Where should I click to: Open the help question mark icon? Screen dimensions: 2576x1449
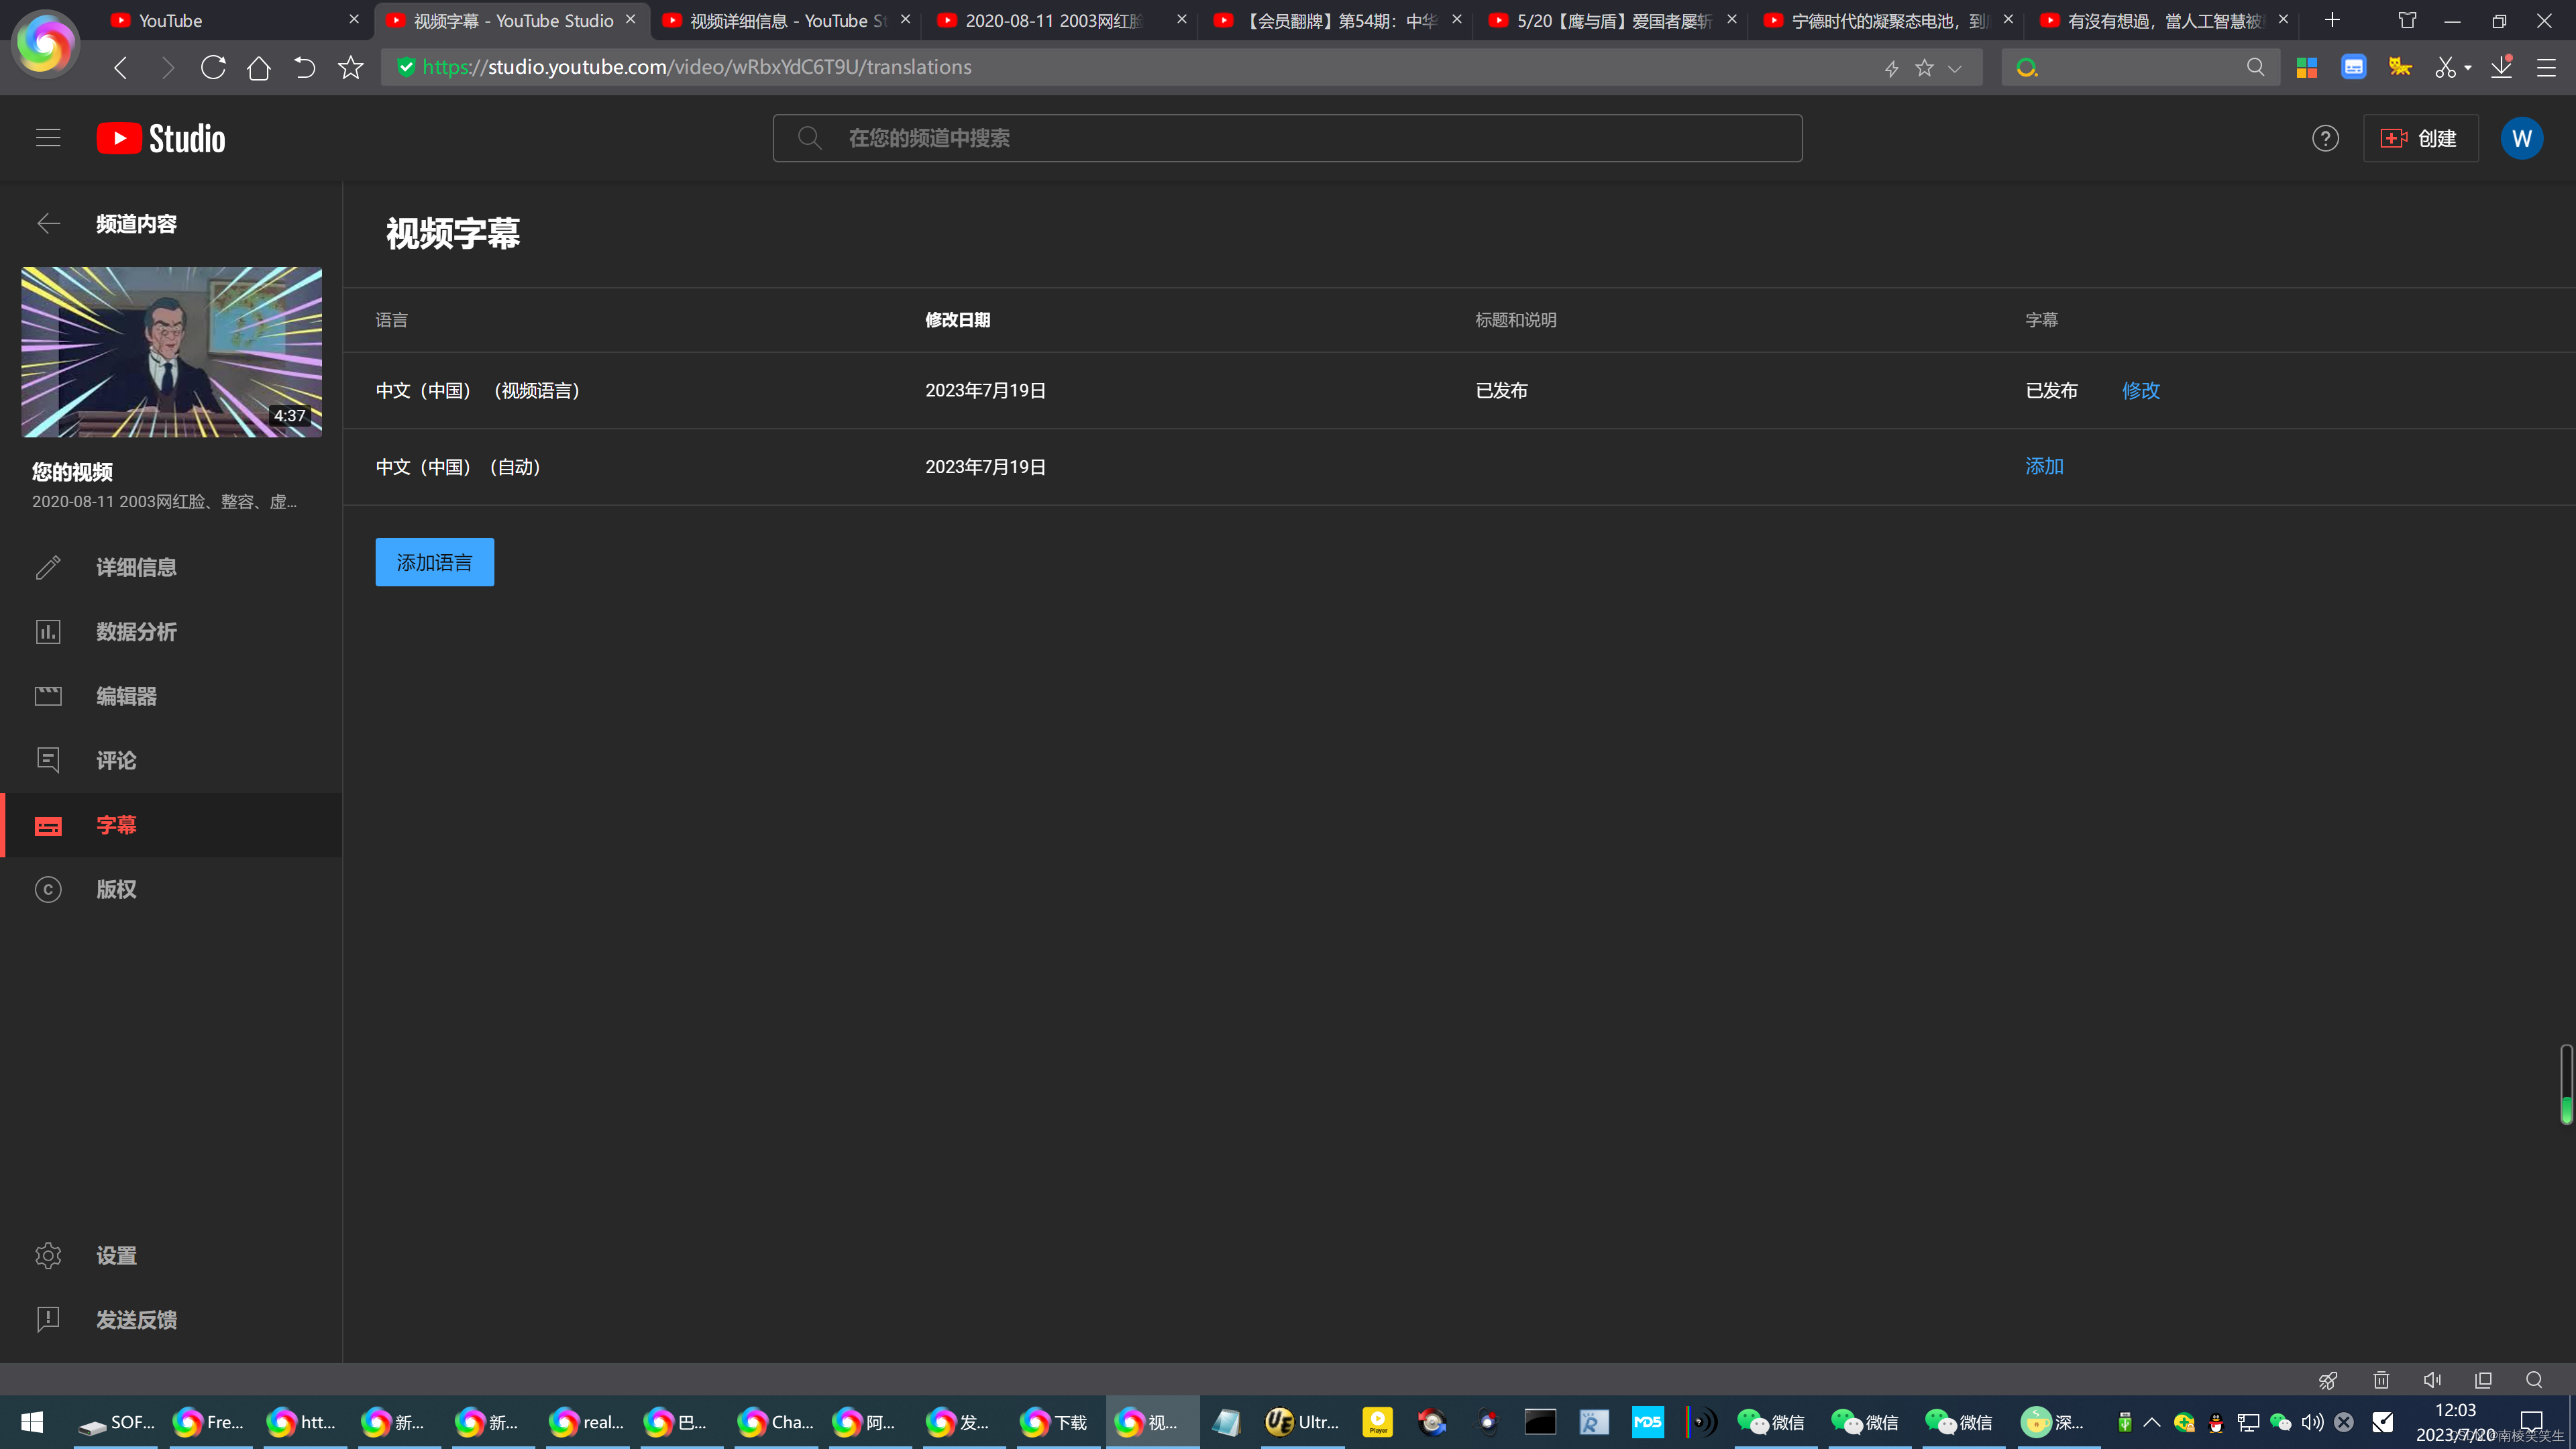coord(2325,138)
